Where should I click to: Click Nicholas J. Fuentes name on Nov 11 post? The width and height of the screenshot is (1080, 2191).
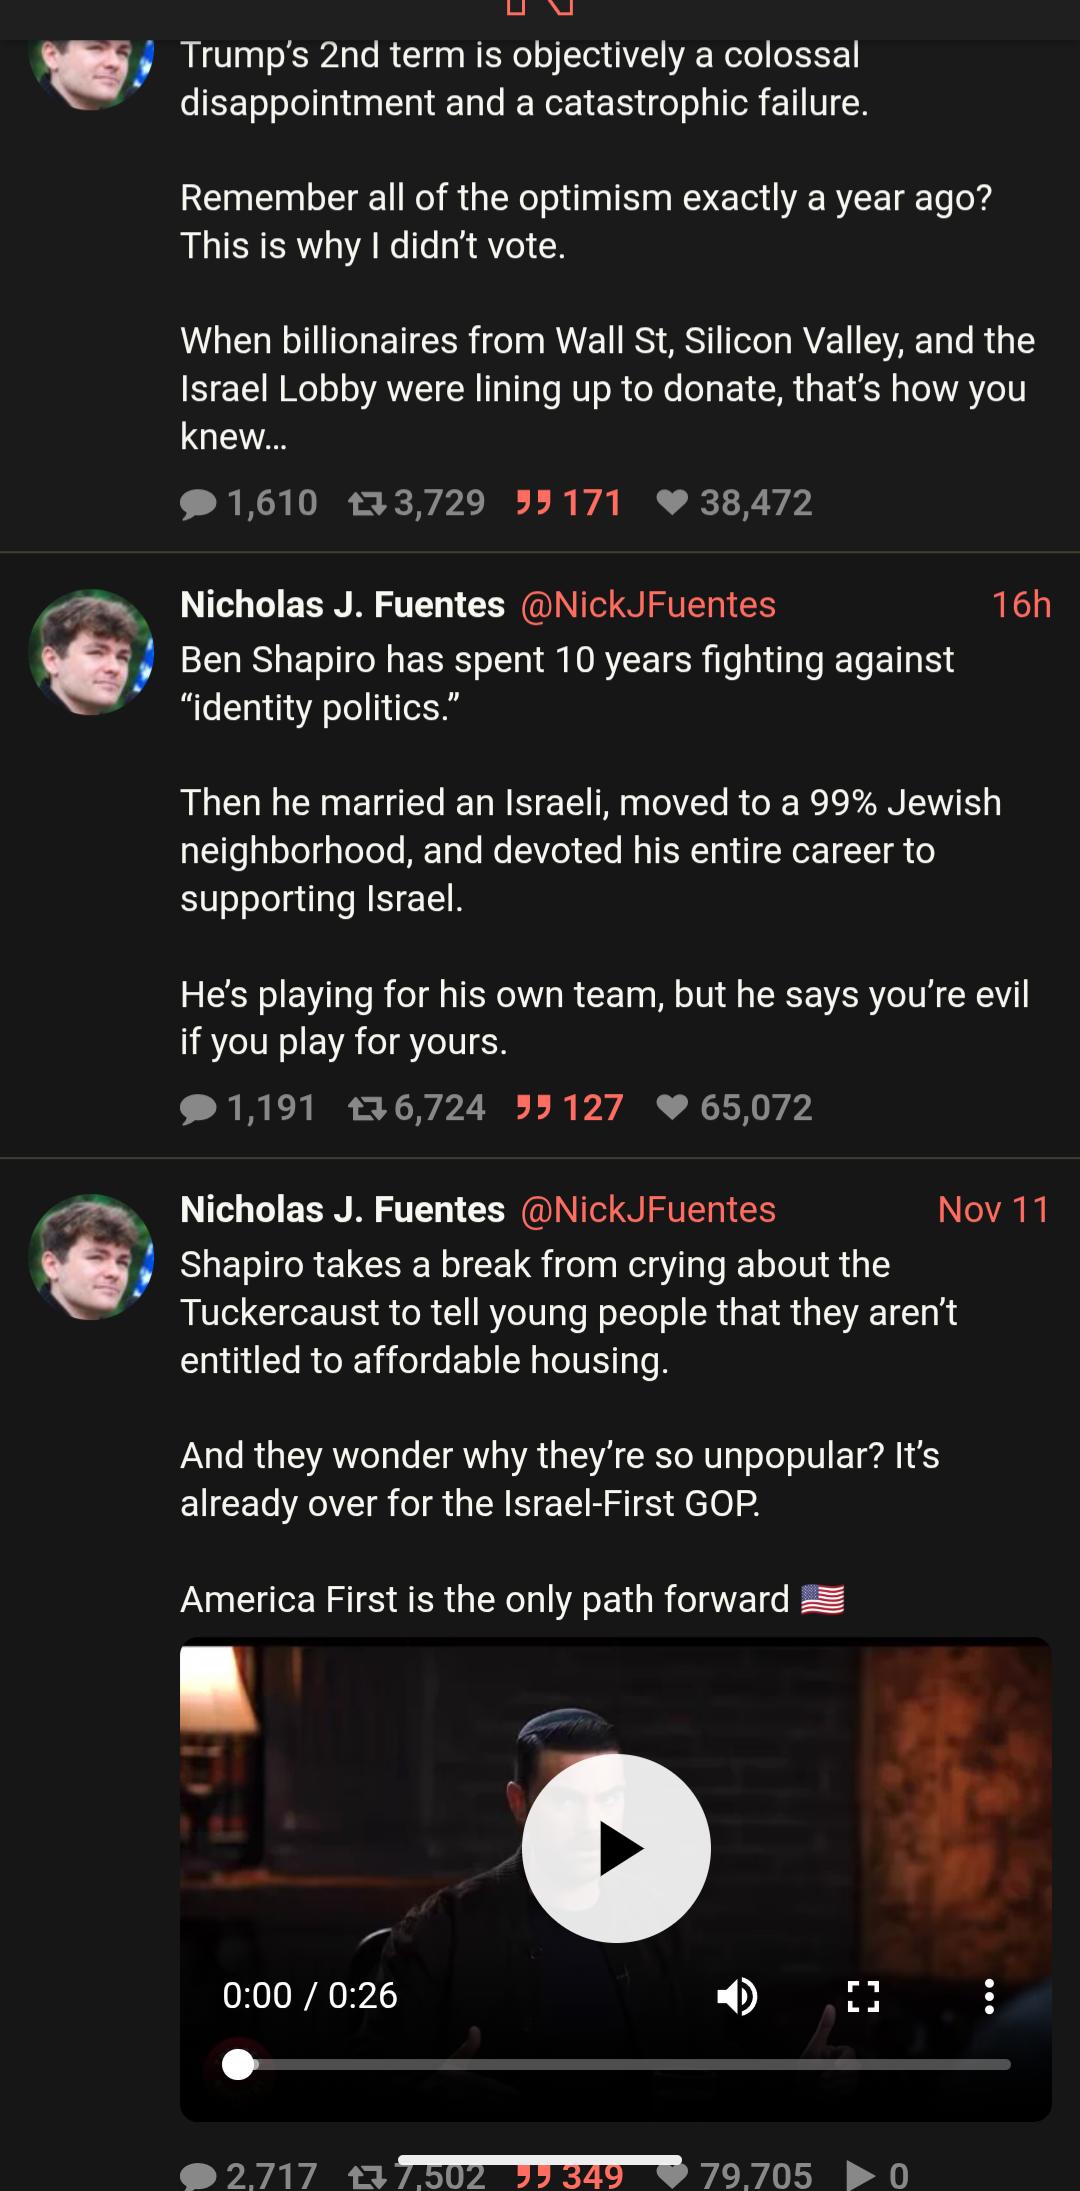pyautogui.click(x=342, y=1210)
